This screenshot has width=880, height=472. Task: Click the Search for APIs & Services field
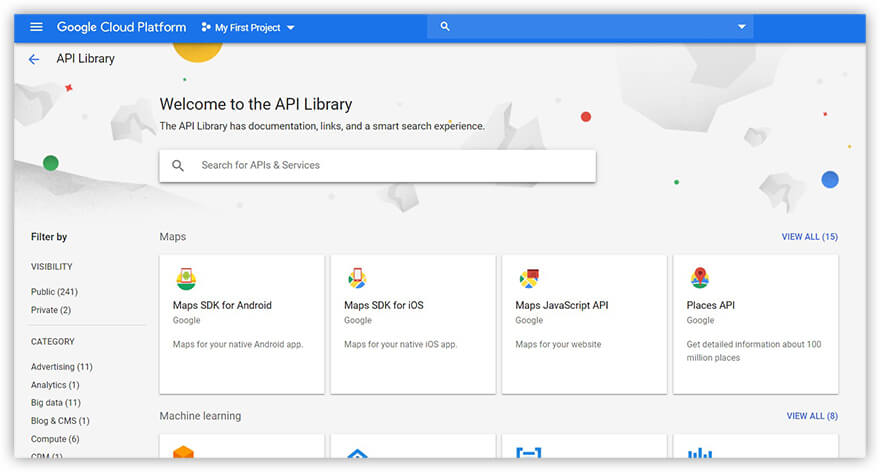[377, 166]
